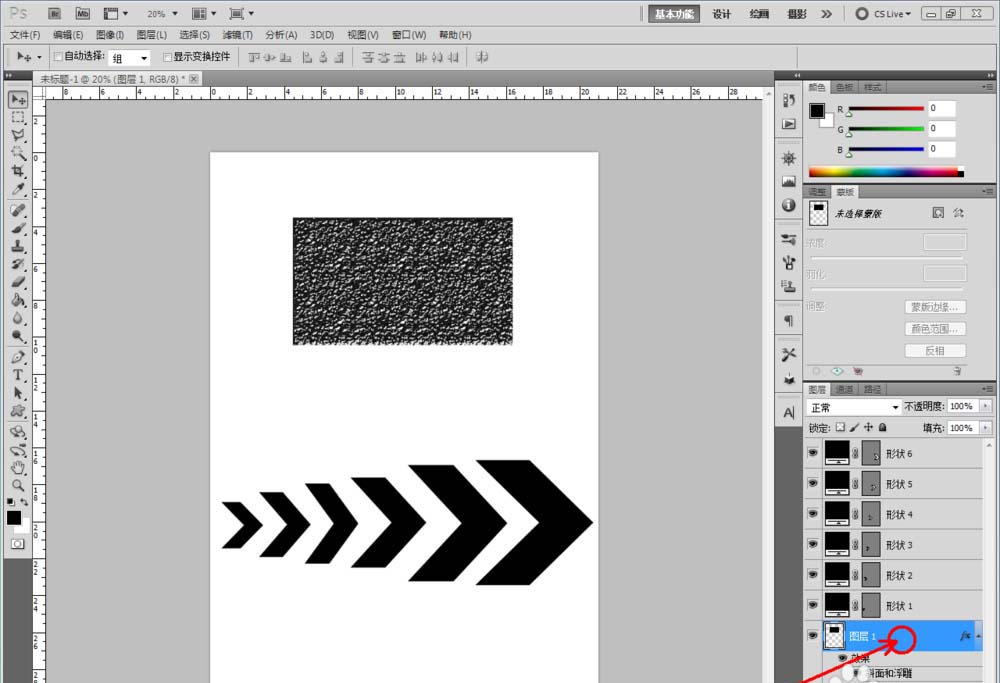Screen dimensions: 1000x683
Task: Enable the 自动选择 checkbox
Action: [58, 57]
